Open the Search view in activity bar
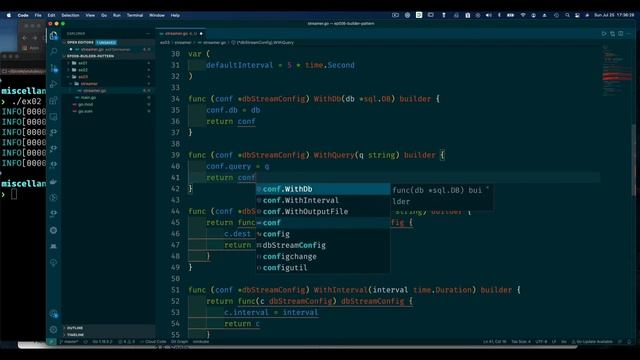 pos(53,51)
